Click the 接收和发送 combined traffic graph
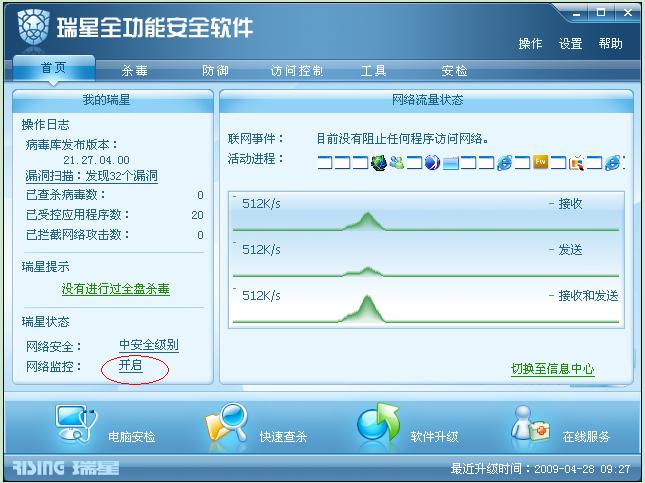 [x=426, y=306]
